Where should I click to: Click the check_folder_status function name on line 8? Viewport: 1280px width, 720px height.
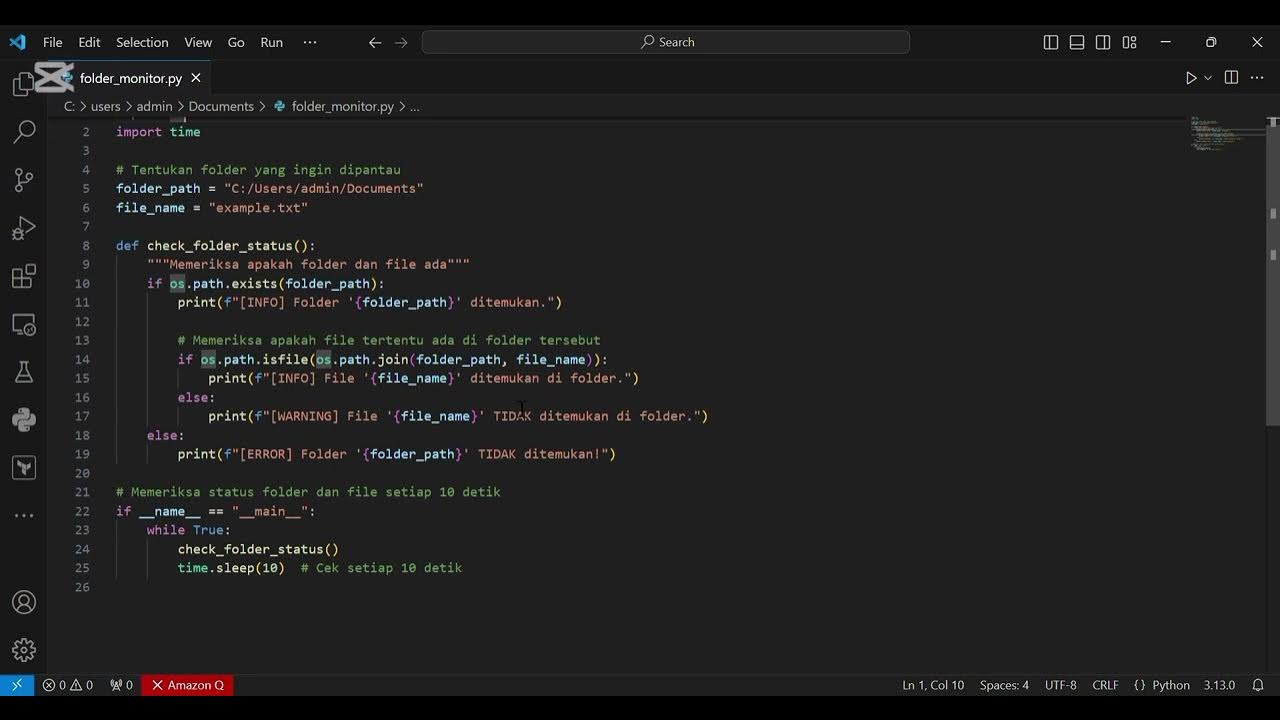click(x=219, y=246)
